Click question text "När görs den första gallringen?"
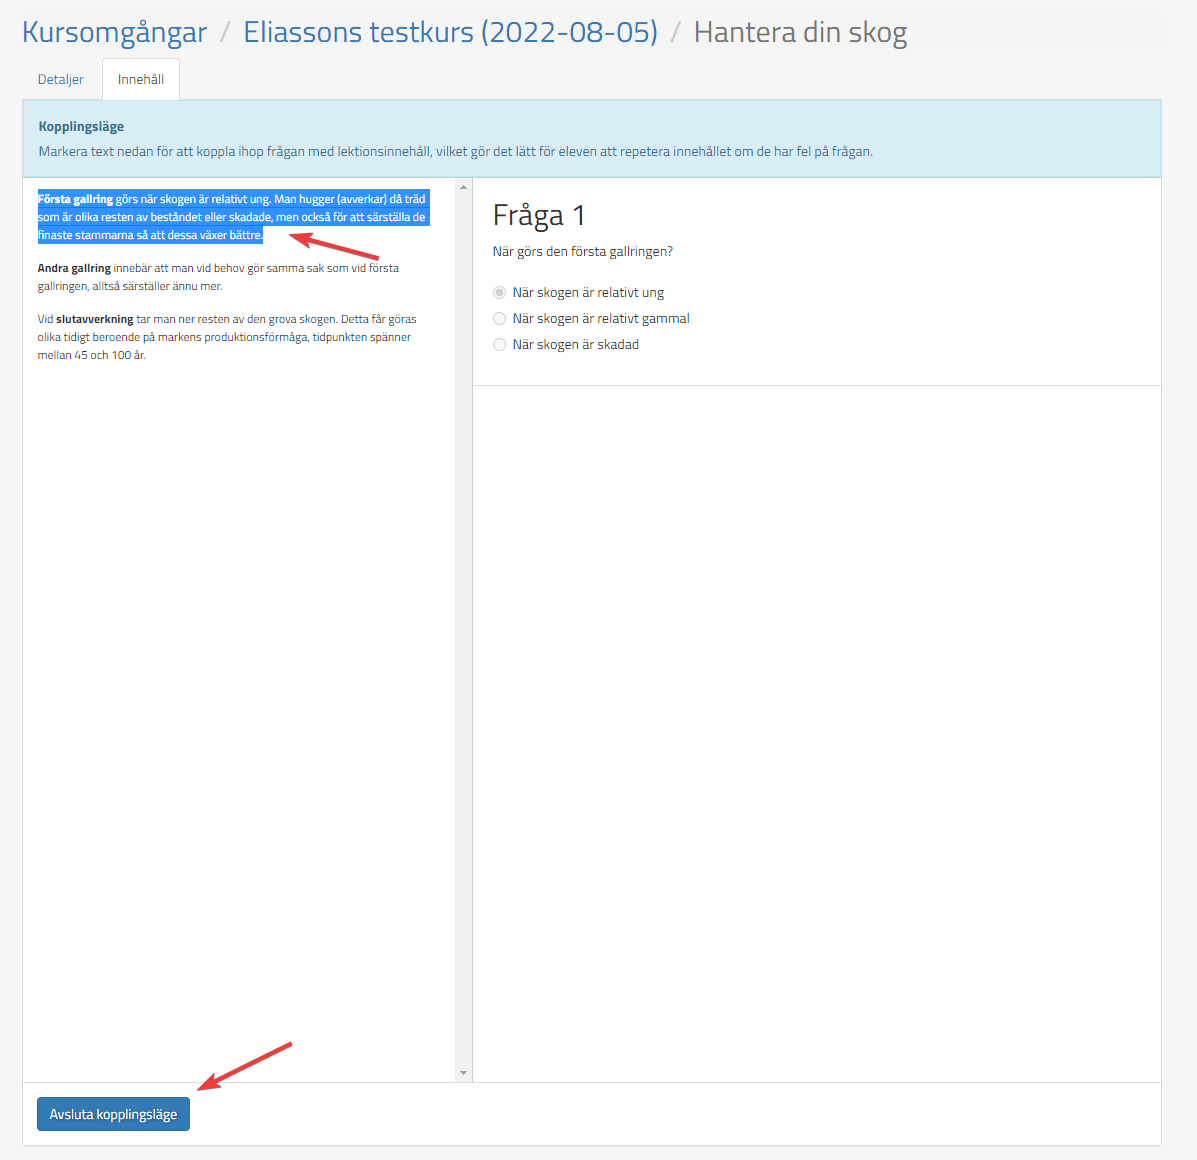This screenshot has width=1197, height=1160. pyautogui.click(x=583, y=251)
